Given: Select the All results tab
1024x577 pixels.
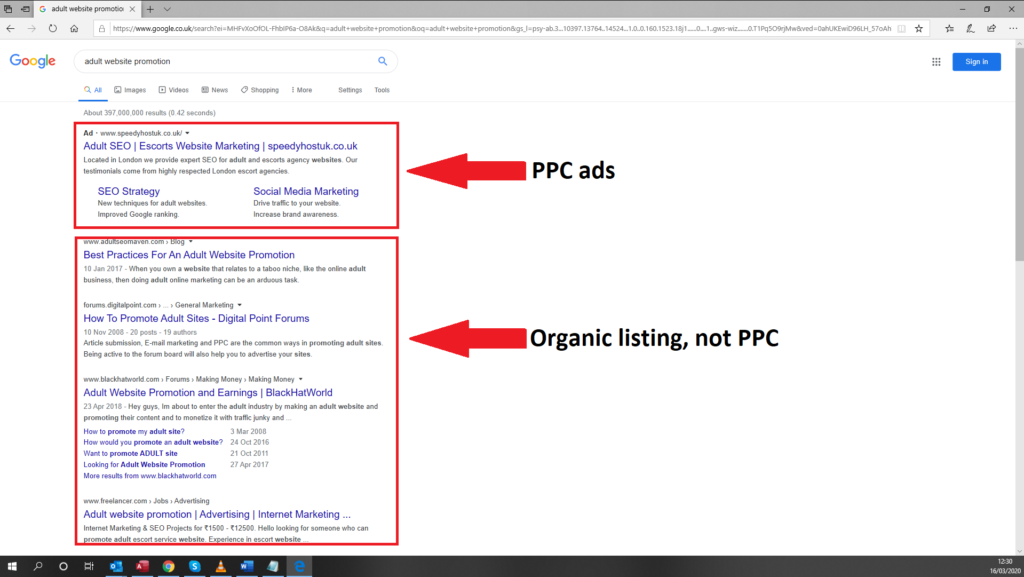Looking at the screenshot, I should [93, 90].
